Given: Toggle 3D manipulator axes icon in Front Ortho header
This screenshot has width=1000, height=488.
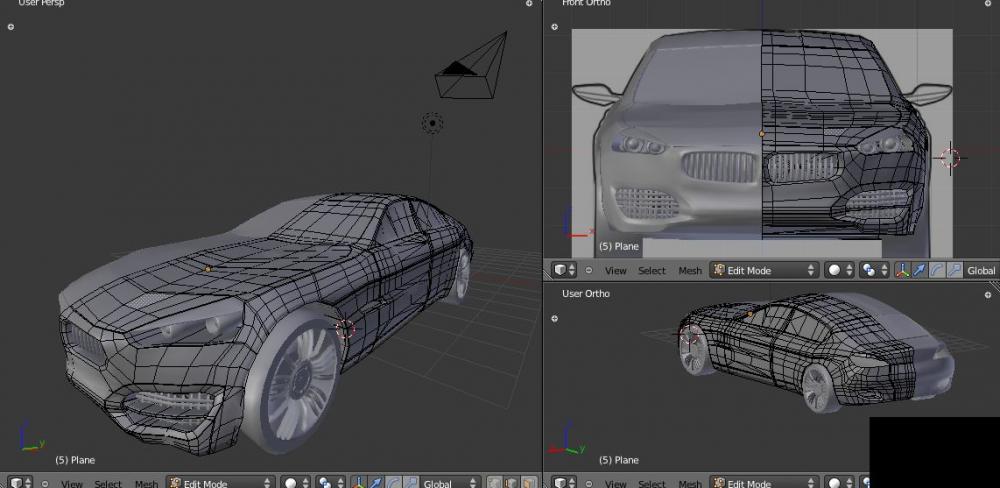Looking at the screenshot, I should pyautogui.click(x=905, y=270).
